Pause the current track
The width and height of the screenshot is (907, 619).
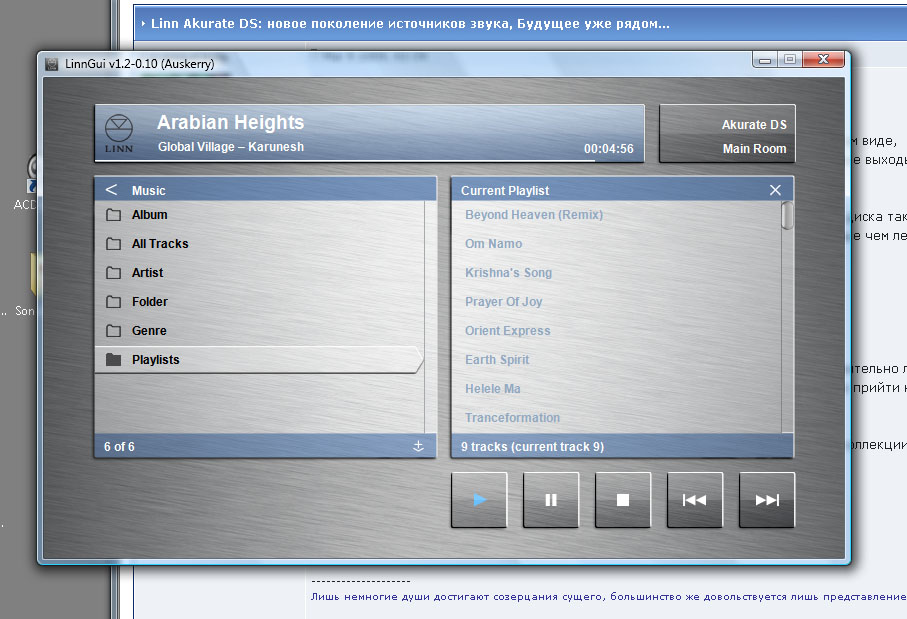[551, 500]
